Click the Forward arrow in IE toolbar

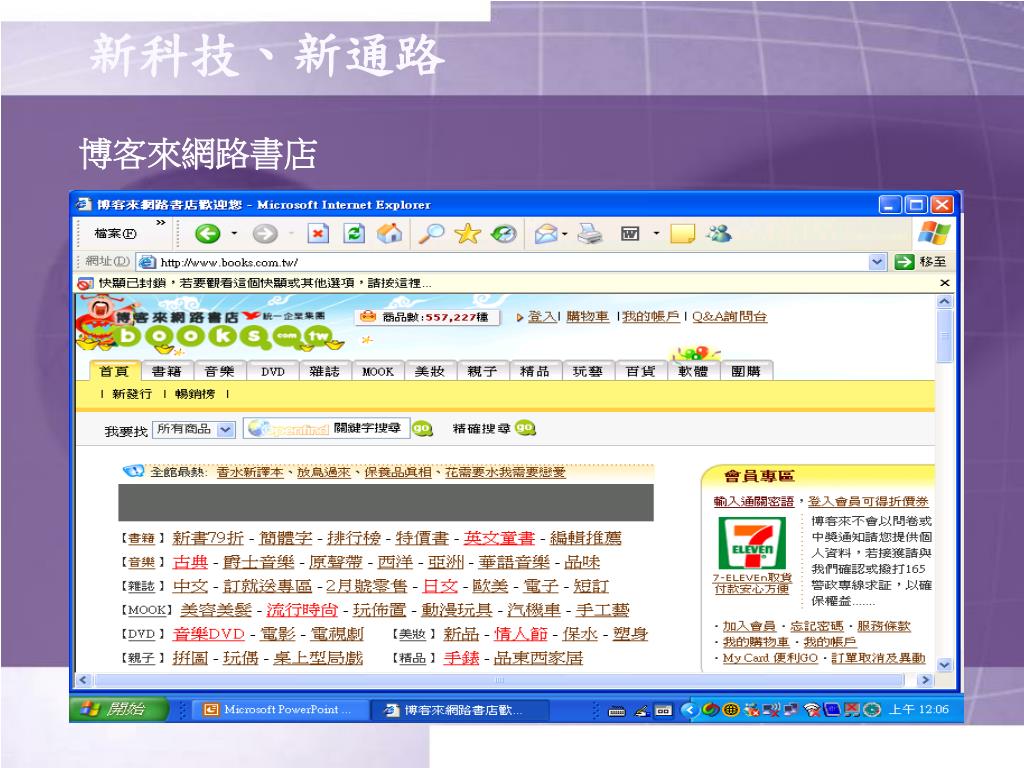(264, 234)
